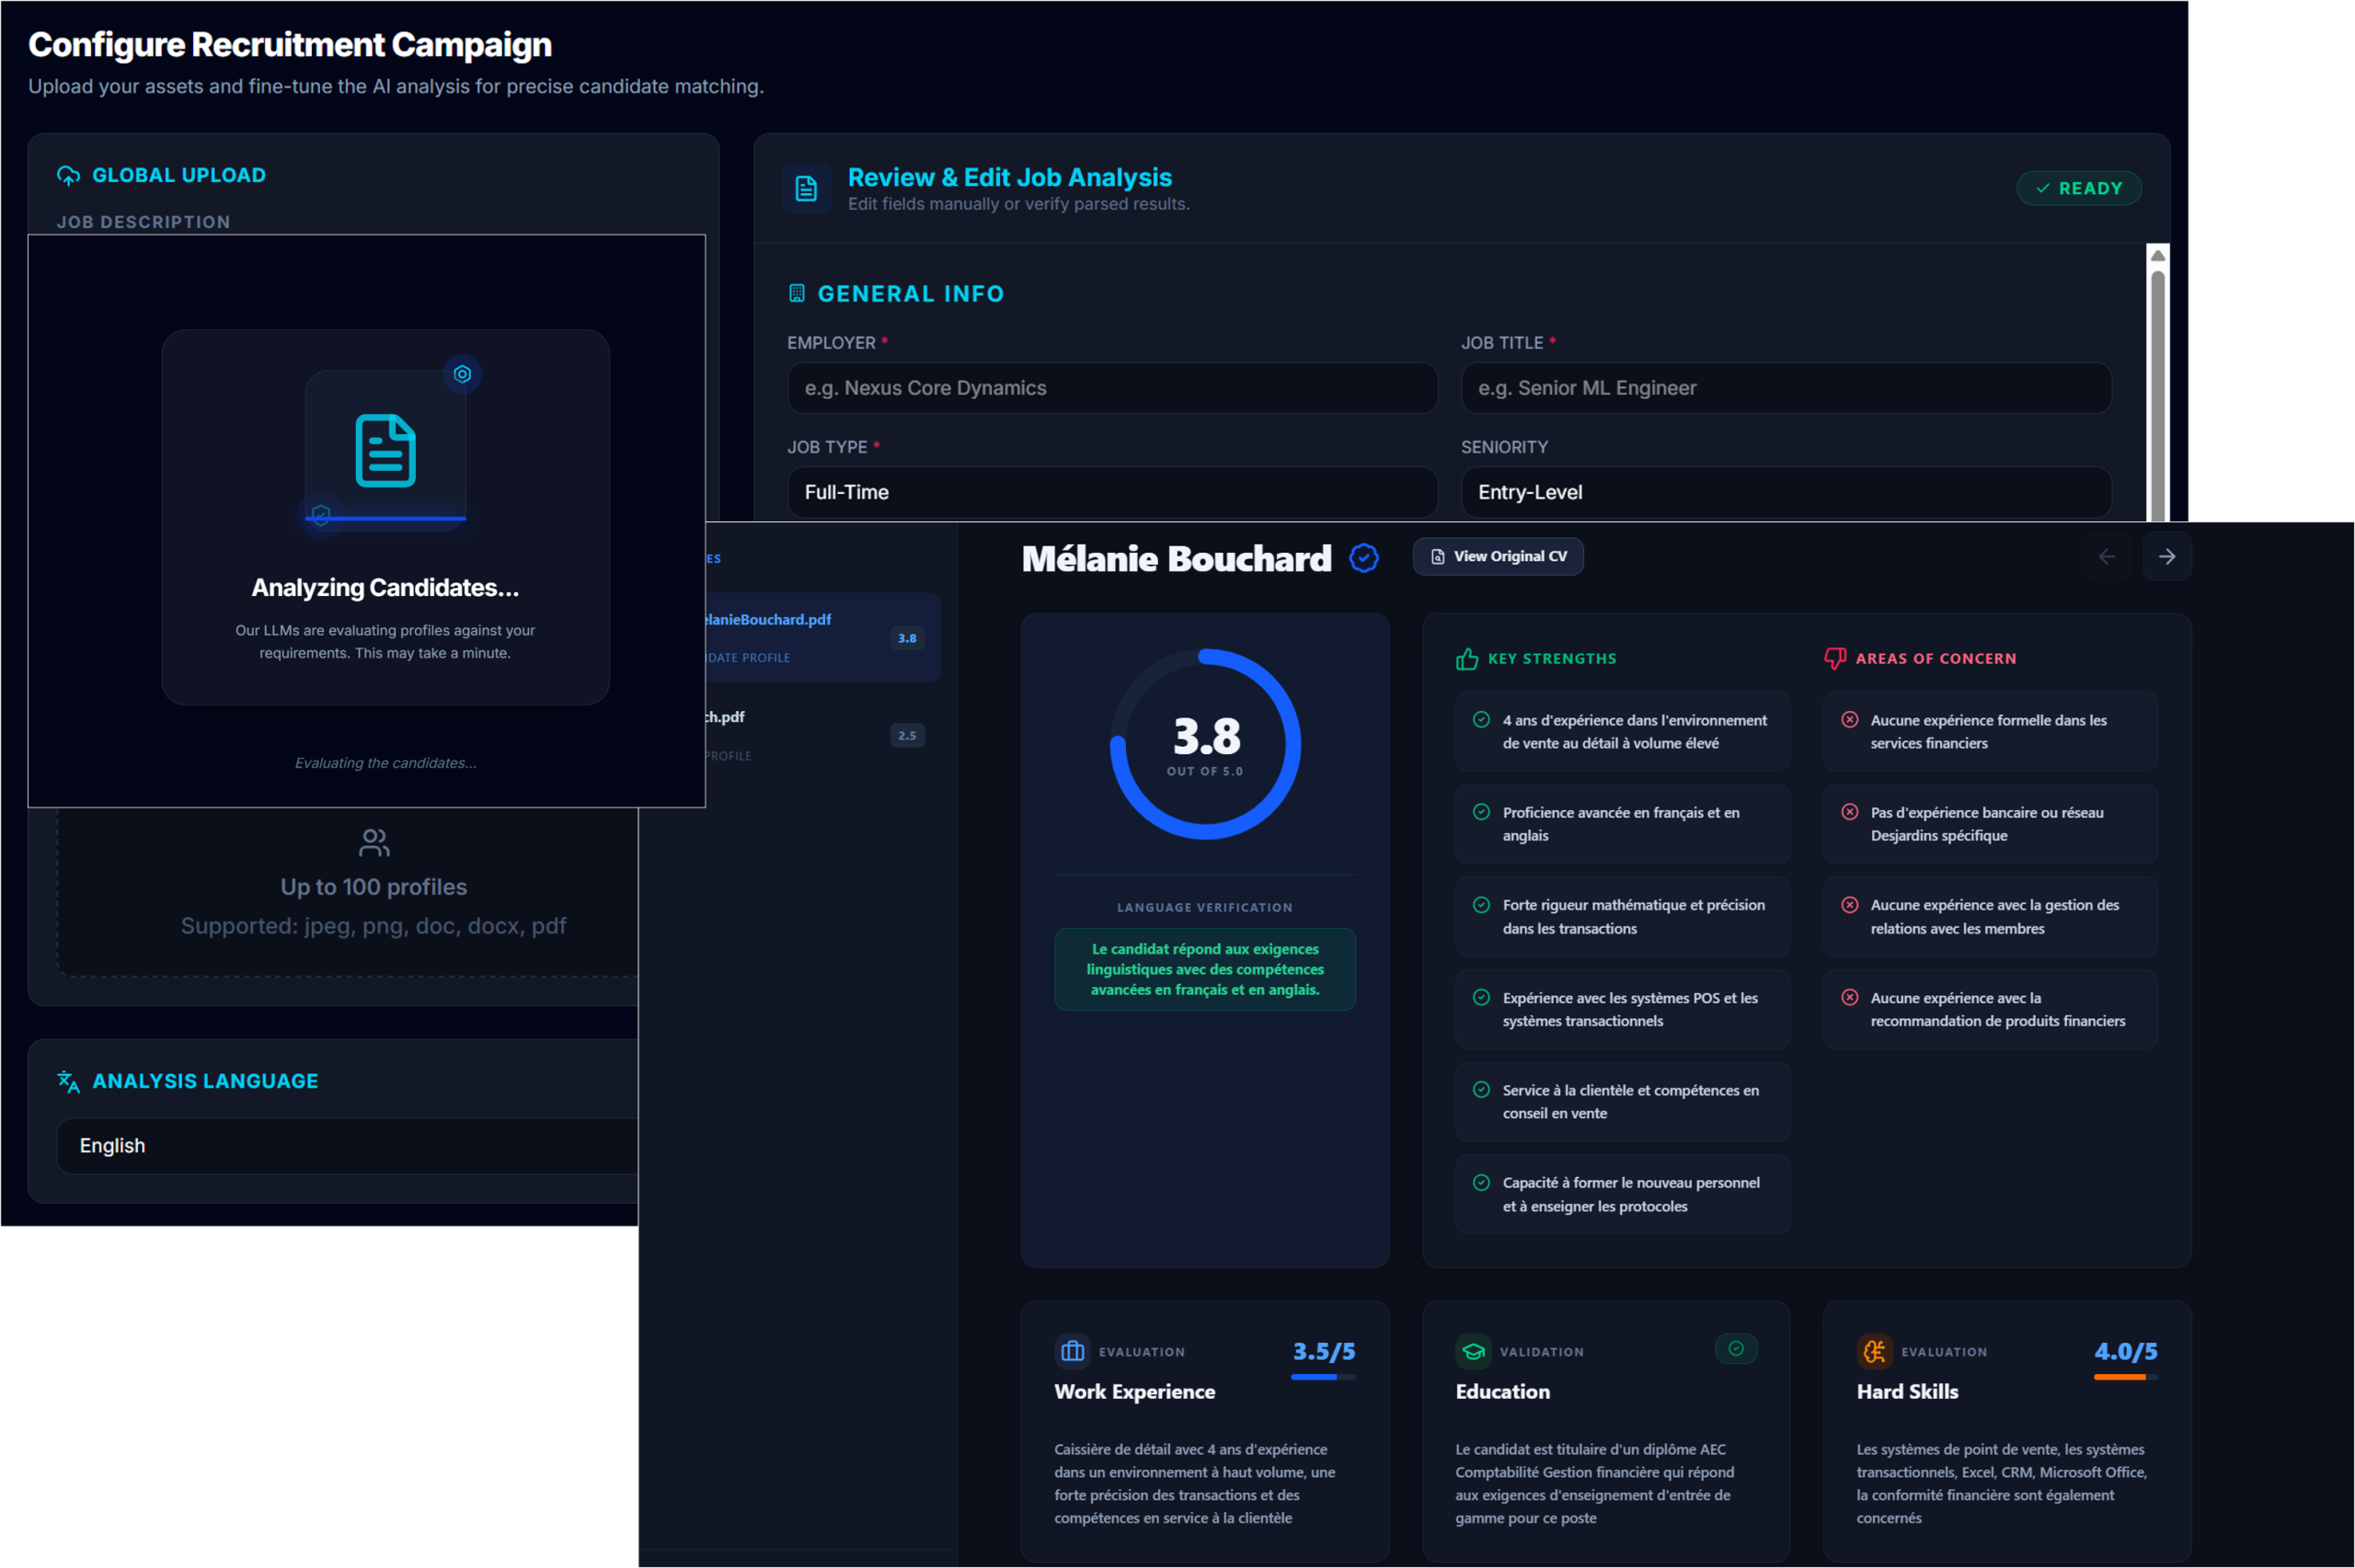Click the Employer input field

pos(1112,388)
